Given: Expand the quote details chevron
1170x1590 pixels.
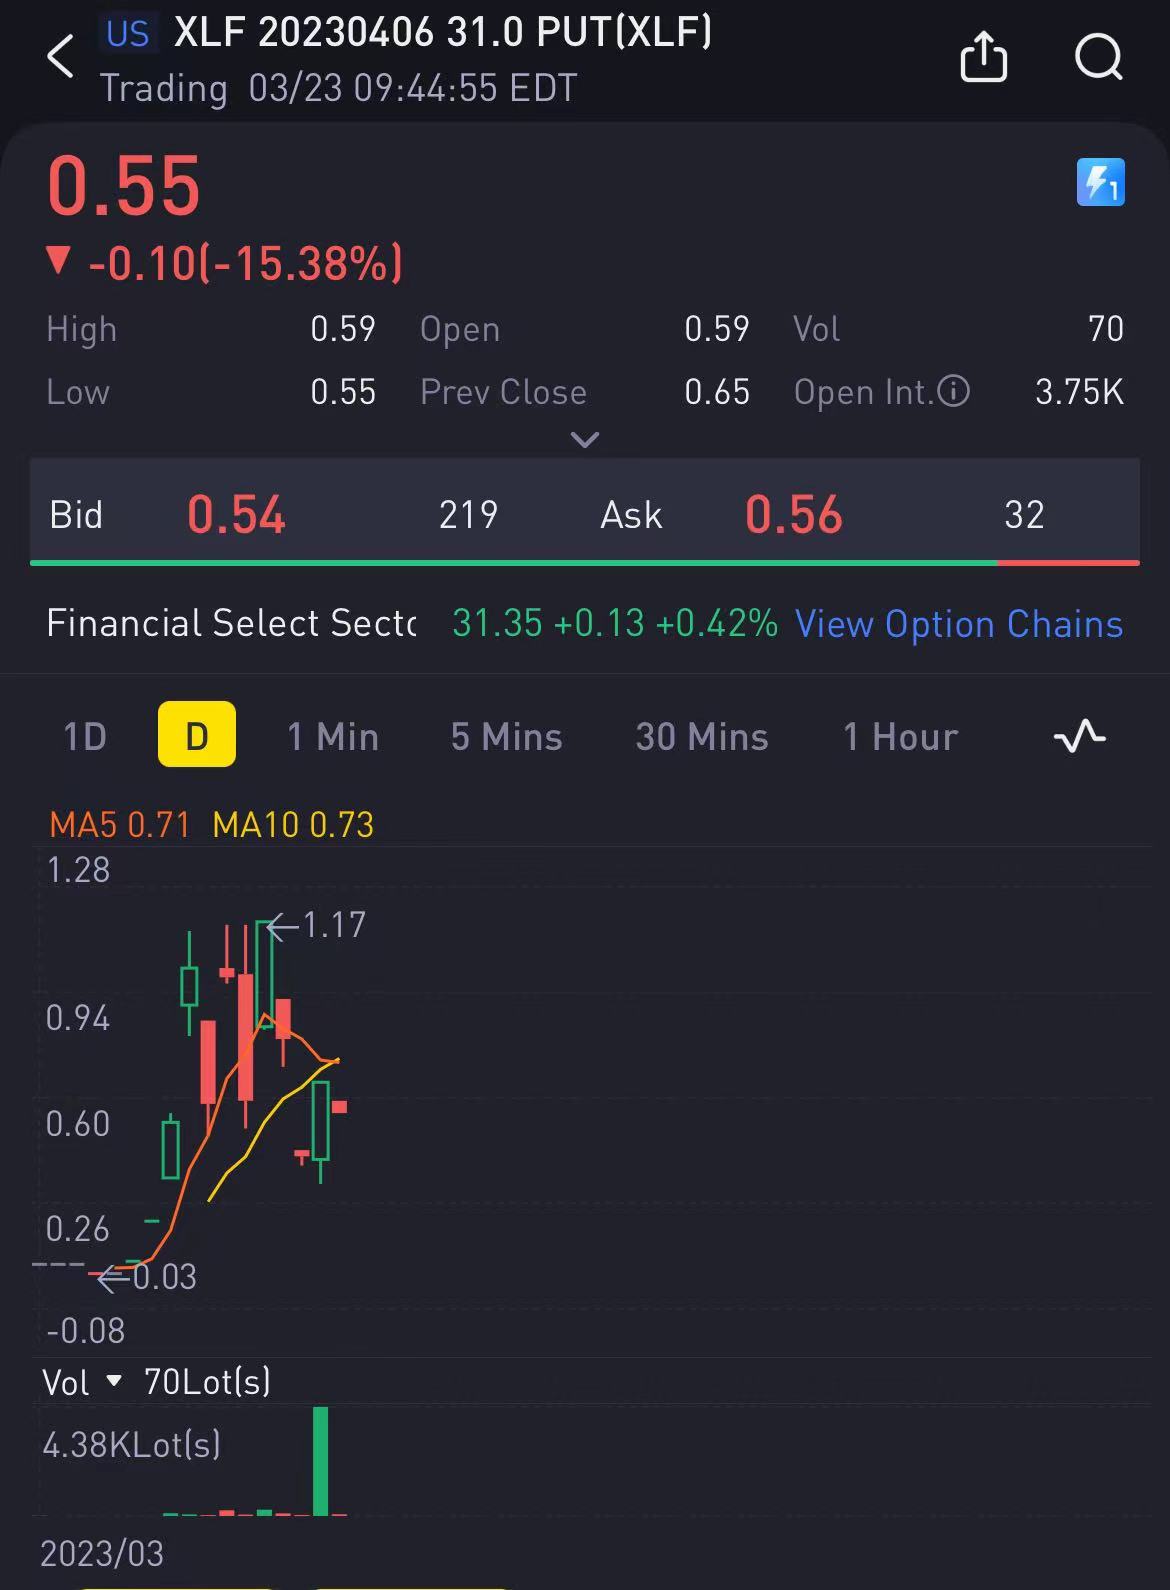Looking at the screenshot, I should 585,440.
